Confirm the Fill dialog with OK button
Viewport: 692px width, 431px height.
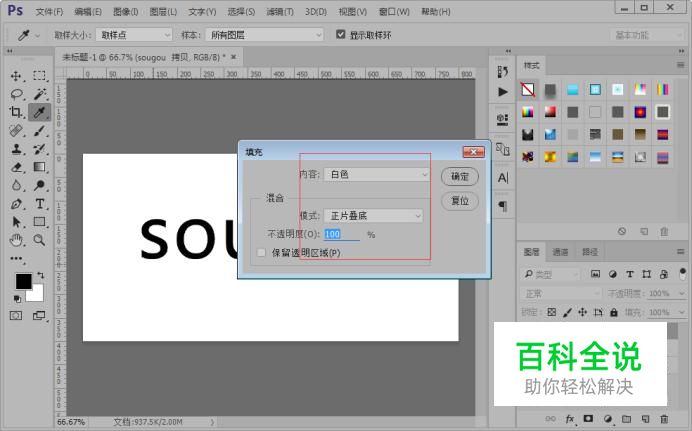[459, 176]
